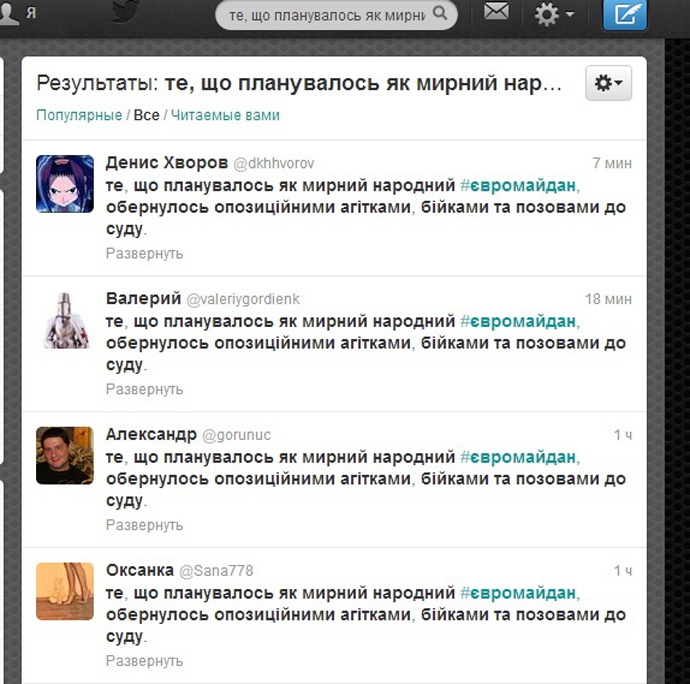
Task: Expand Александр's tweet with Развернуть
Action: pos(144,525)
